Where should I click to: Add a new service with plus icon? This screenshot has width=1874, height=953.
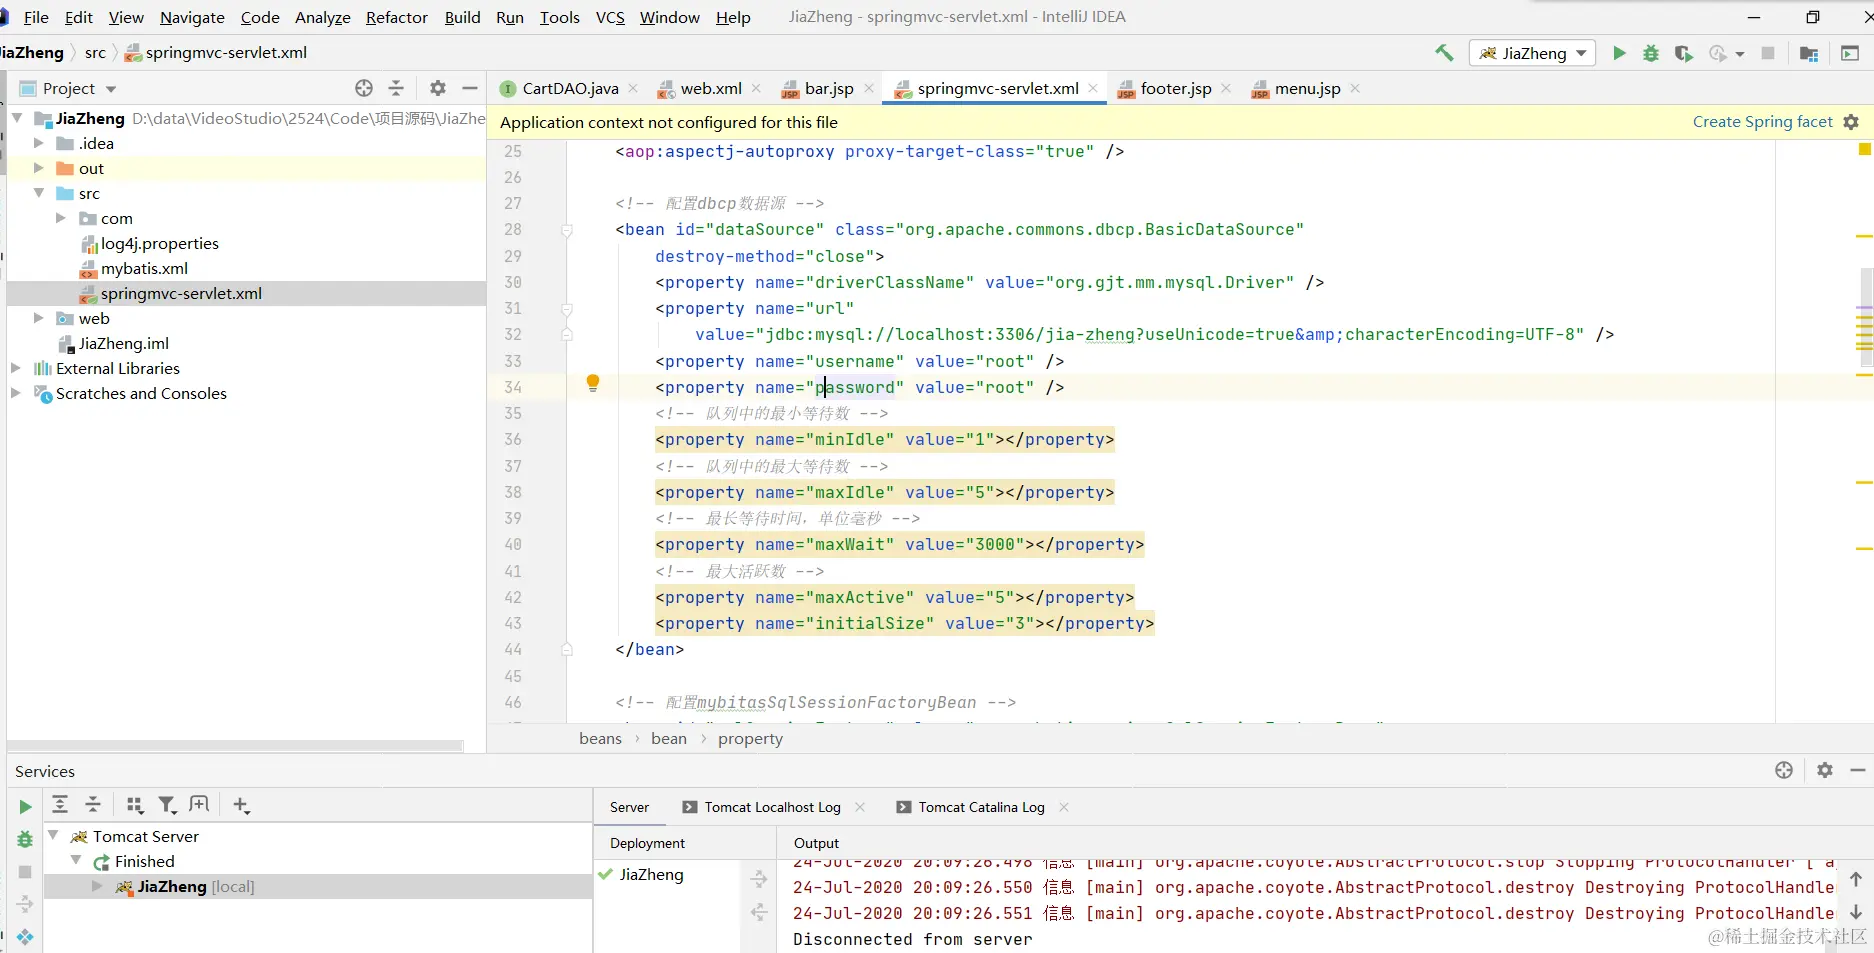[x=241, y=804]
